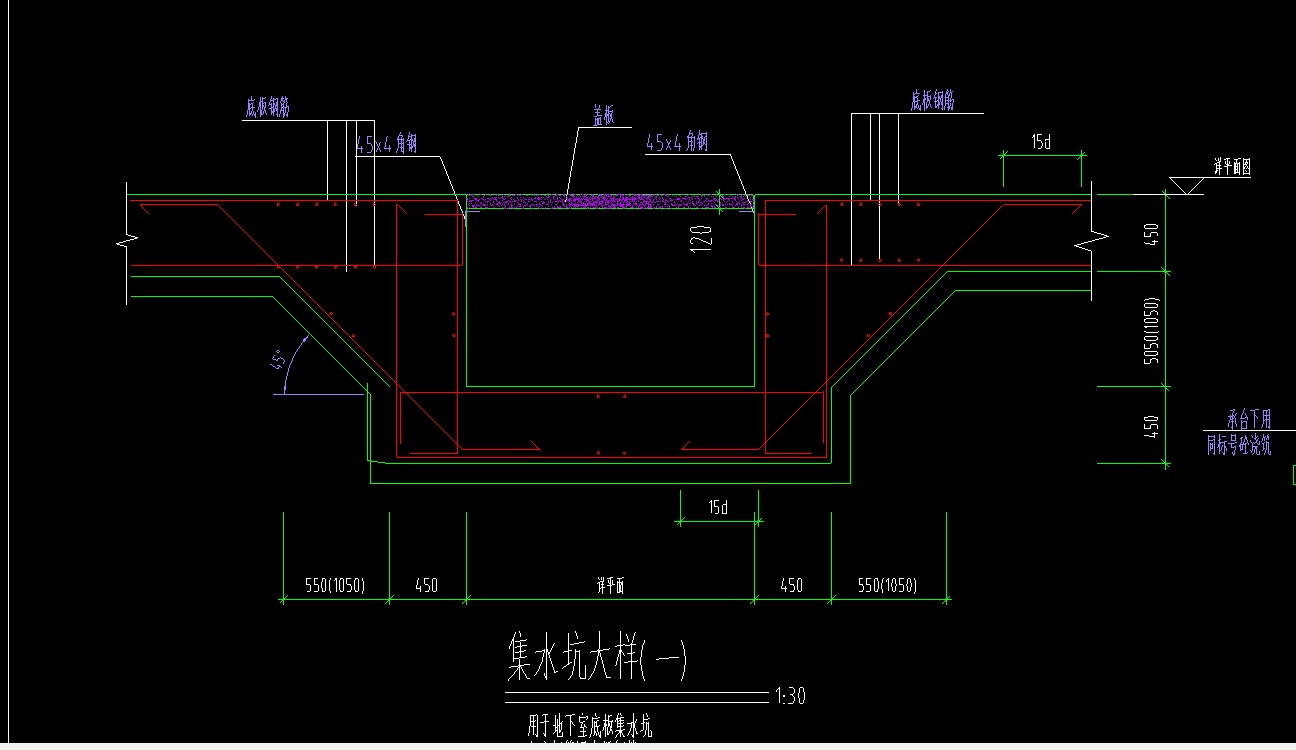
Task: Click the '承台下用' note text
Action: [1247, 420]
